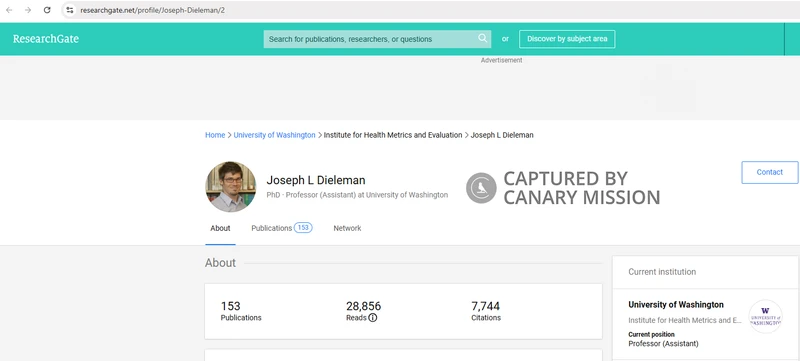Click the 153 Publications statistic
This screenshot has width=800, height=361.
pyautogui.click(x=241, y=311)
